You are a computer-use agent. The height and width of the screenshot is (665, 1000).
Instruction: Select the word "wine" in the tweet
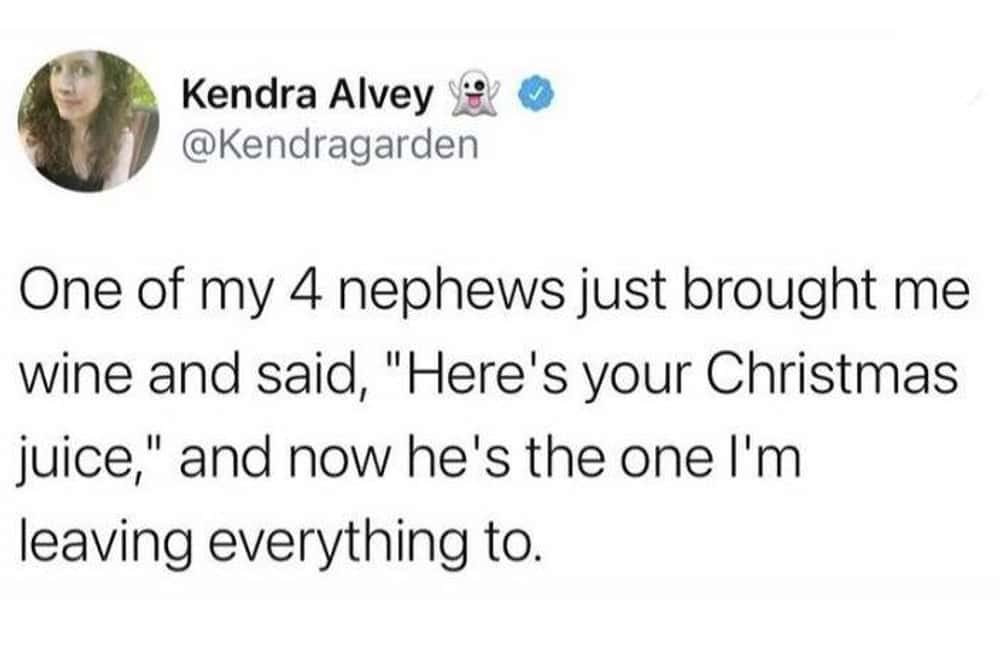pos(78,374)
